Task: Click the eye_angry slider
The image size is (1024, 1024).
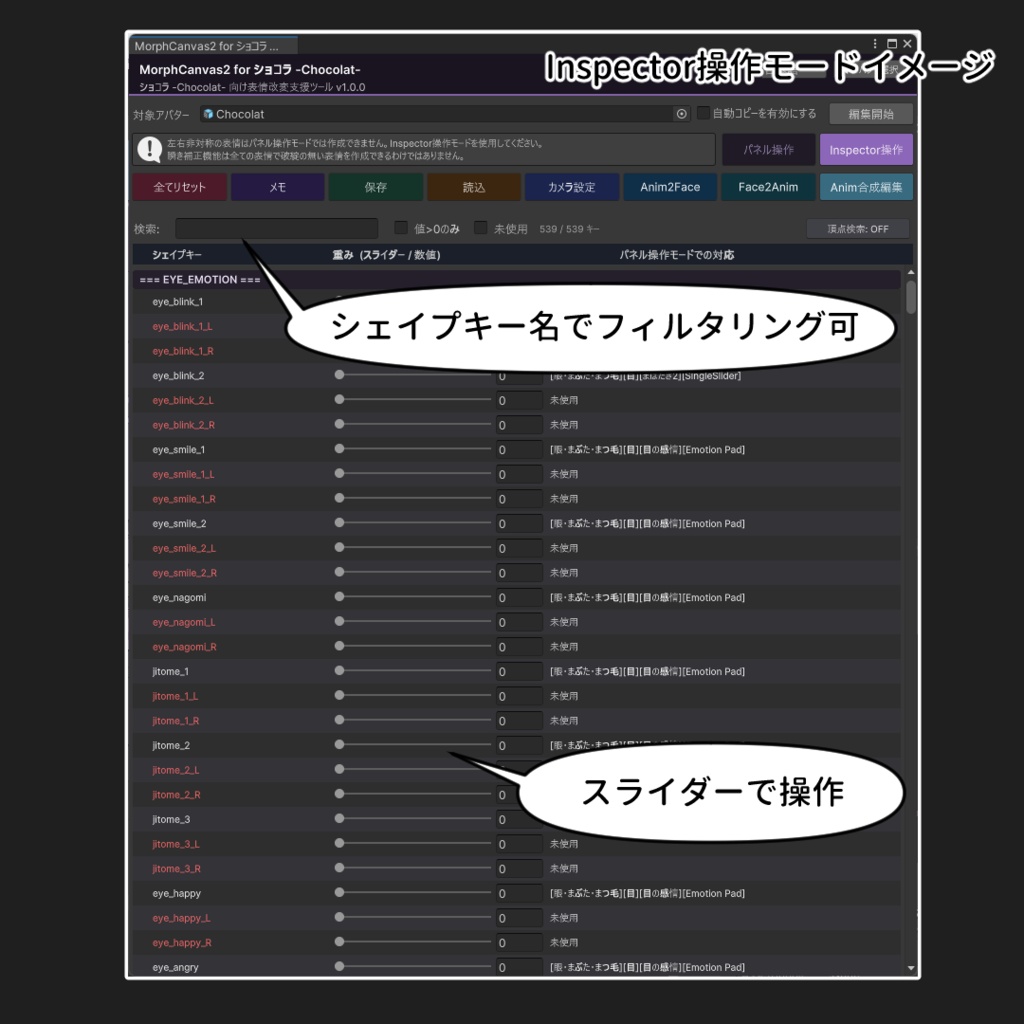Action: [413, 966]
